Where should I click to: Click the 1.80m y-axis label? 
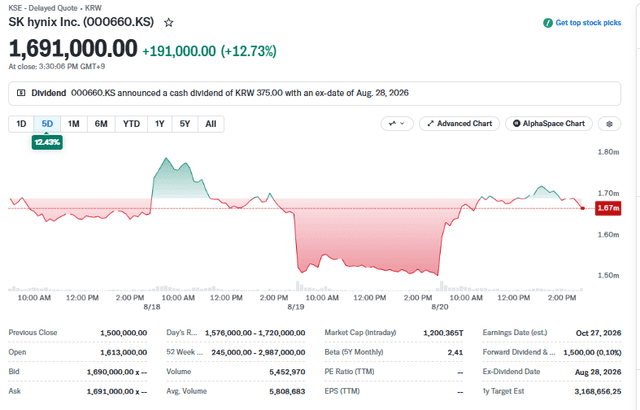coord(608,152)
